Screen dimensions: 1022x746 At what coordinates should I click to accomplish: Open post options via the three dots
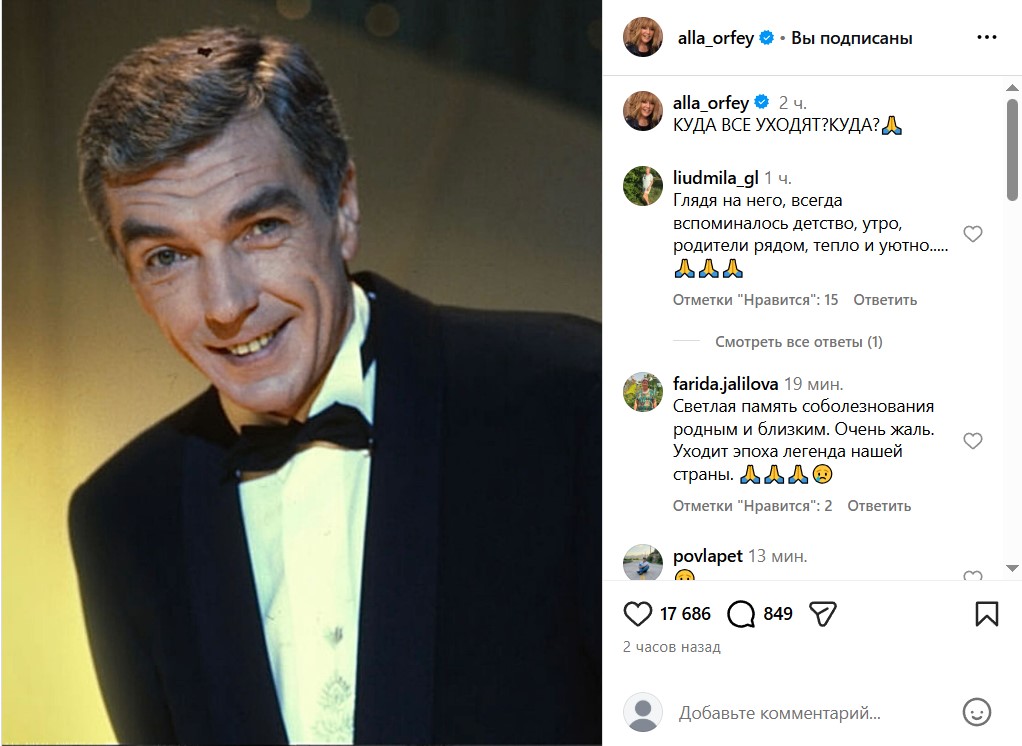point(988,37)
